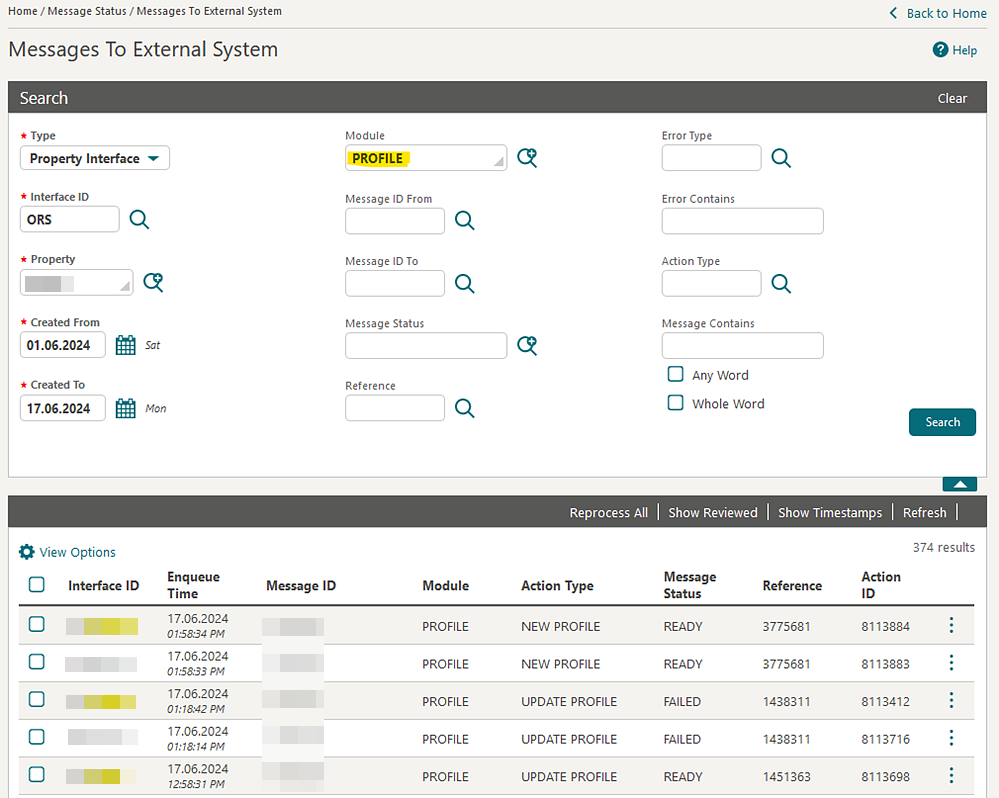Collapse the Search panel with the chevron
This screenshot has width=999, height=798.
click(959, 483)
